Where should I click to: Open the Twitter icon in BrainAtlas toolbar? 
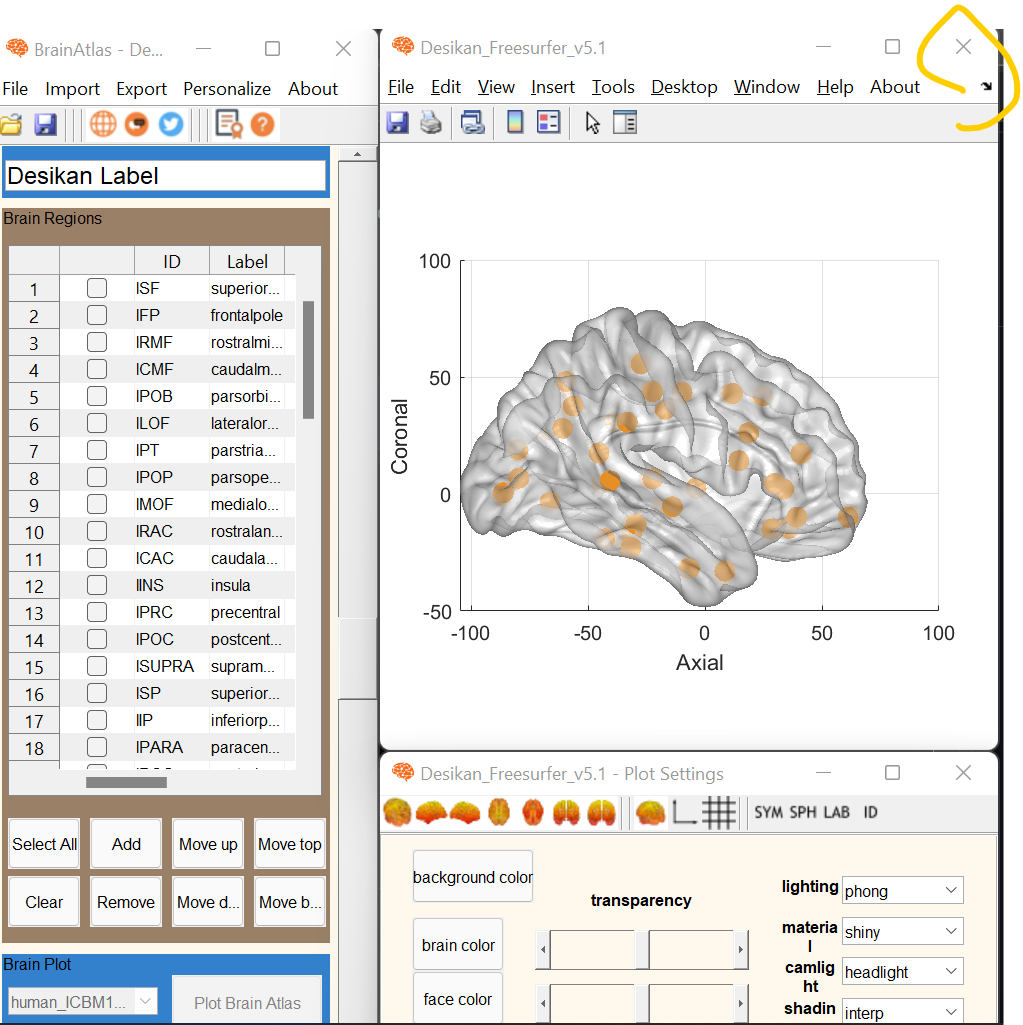click(x=170, y=124)
